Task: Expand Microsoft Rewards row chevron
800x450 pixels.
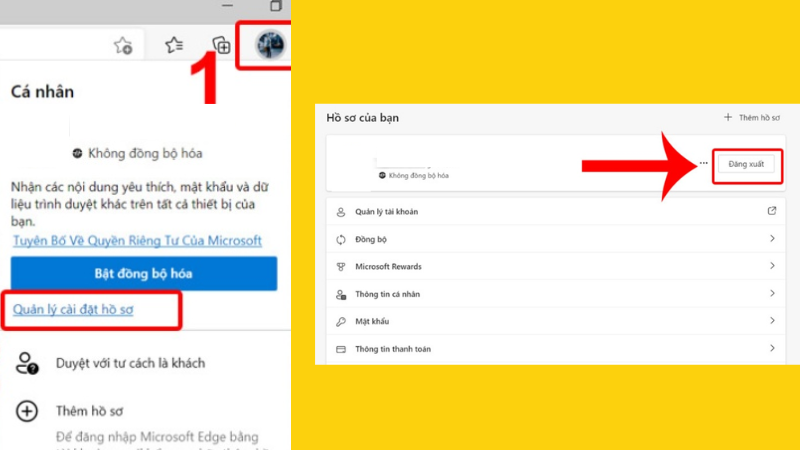Action: 771,266
